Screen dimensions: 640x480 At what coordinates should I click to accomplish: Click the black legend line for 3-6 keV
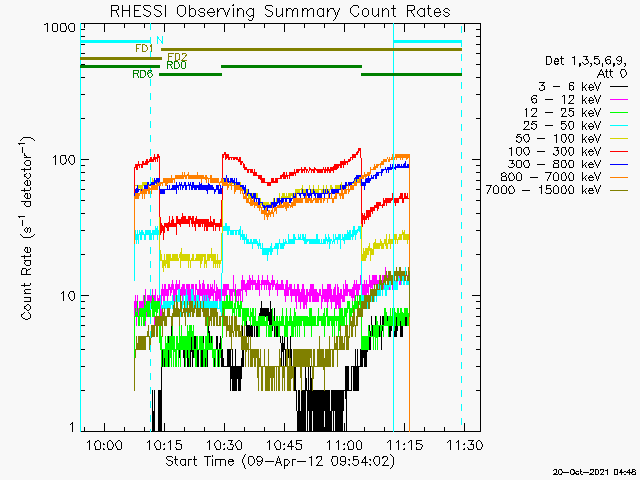619,87
